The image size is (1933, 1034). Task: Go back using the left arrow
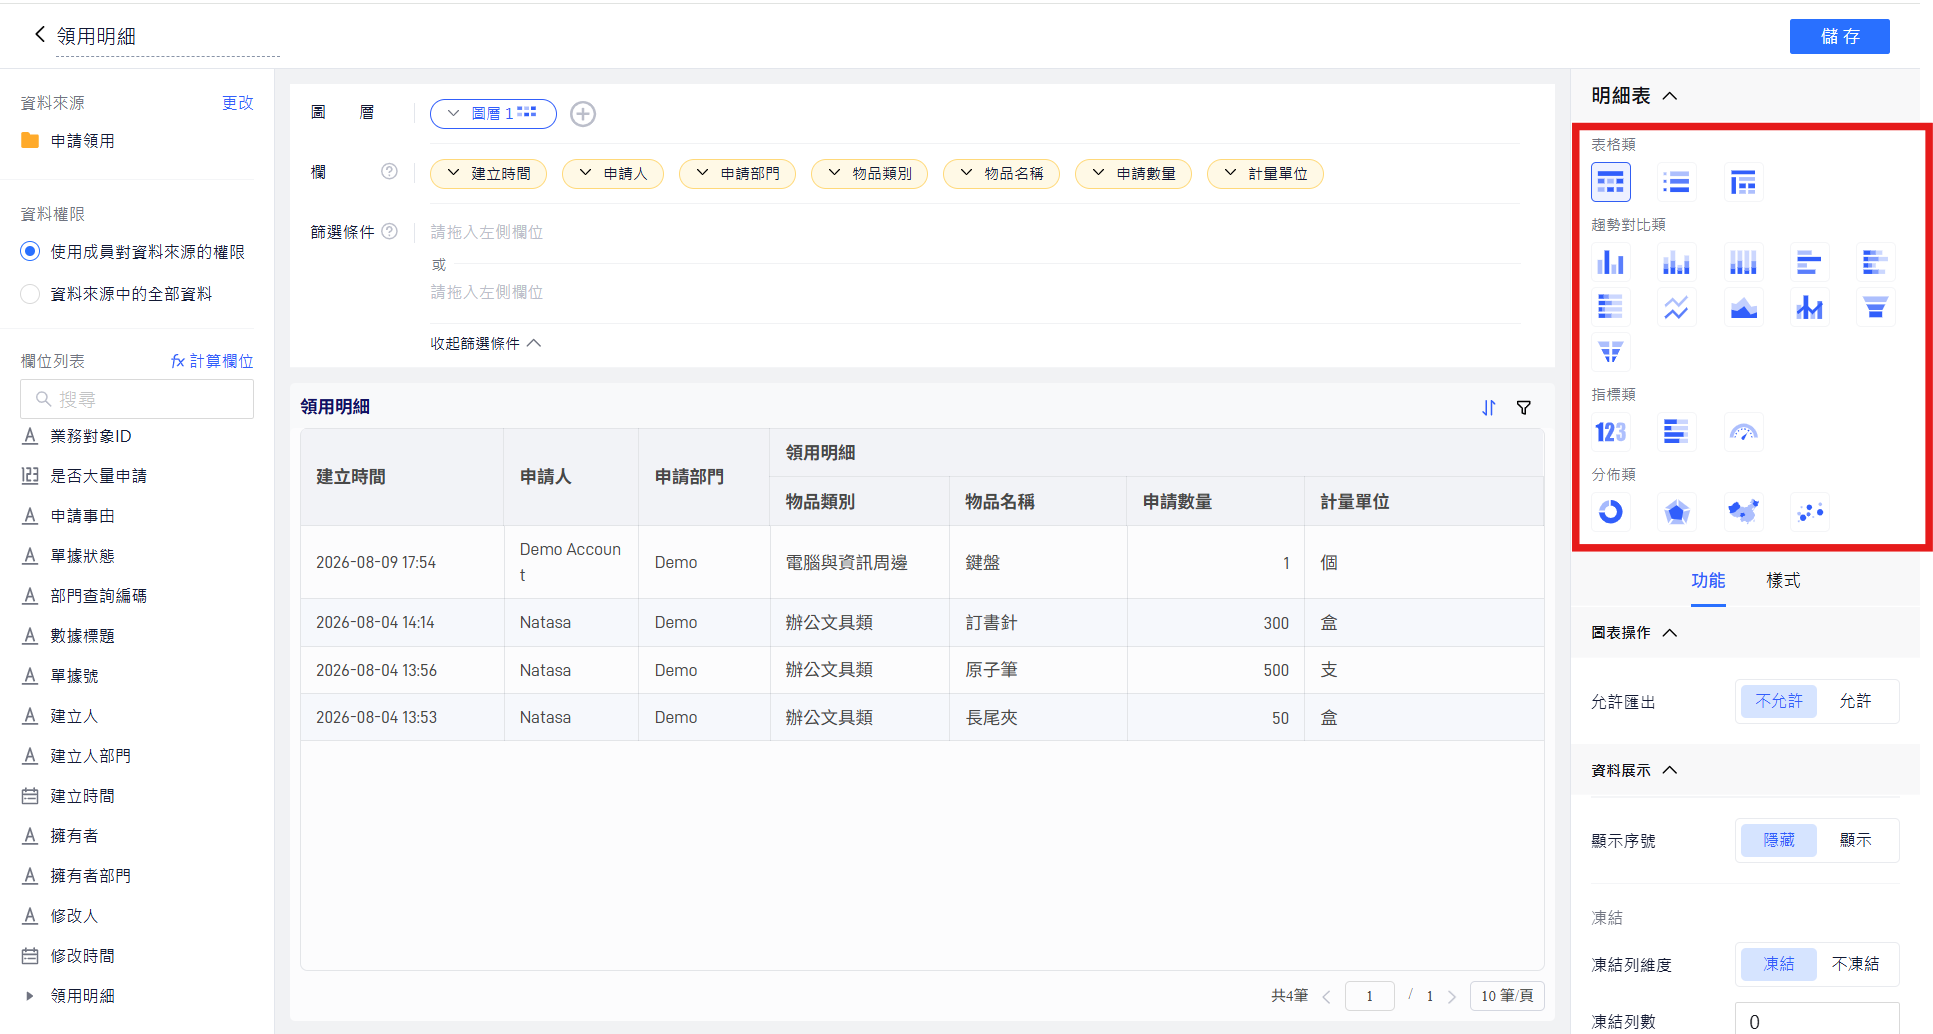[x=40, y=34]
